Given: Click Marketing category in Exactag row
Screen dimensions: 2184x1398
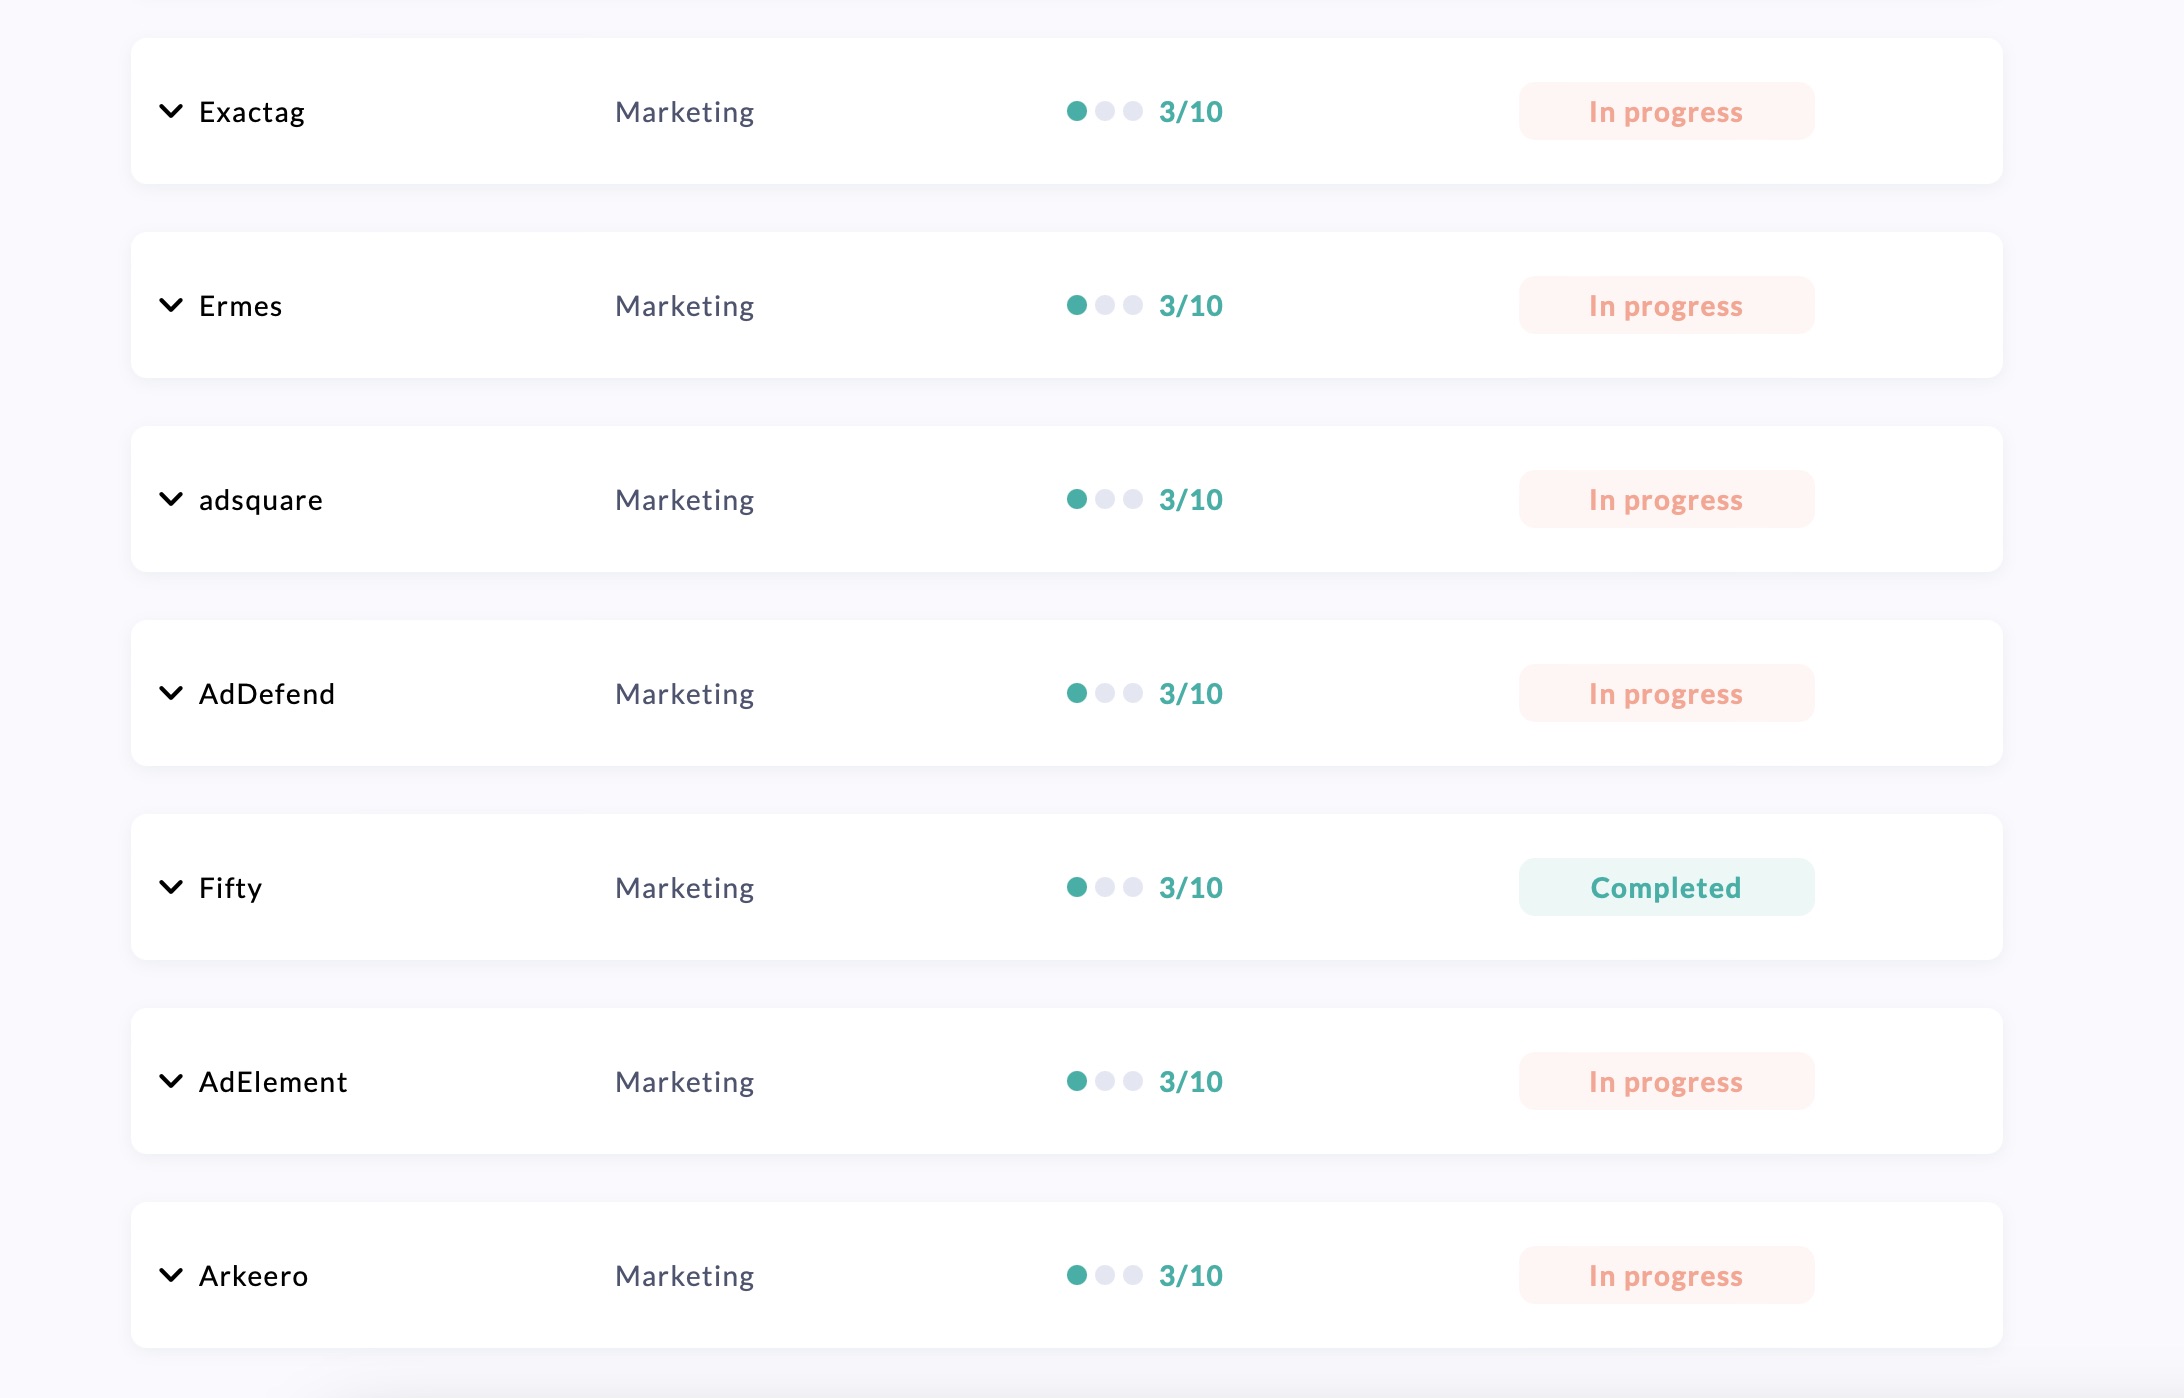Looking at the screenshot, I should point(684,111).
